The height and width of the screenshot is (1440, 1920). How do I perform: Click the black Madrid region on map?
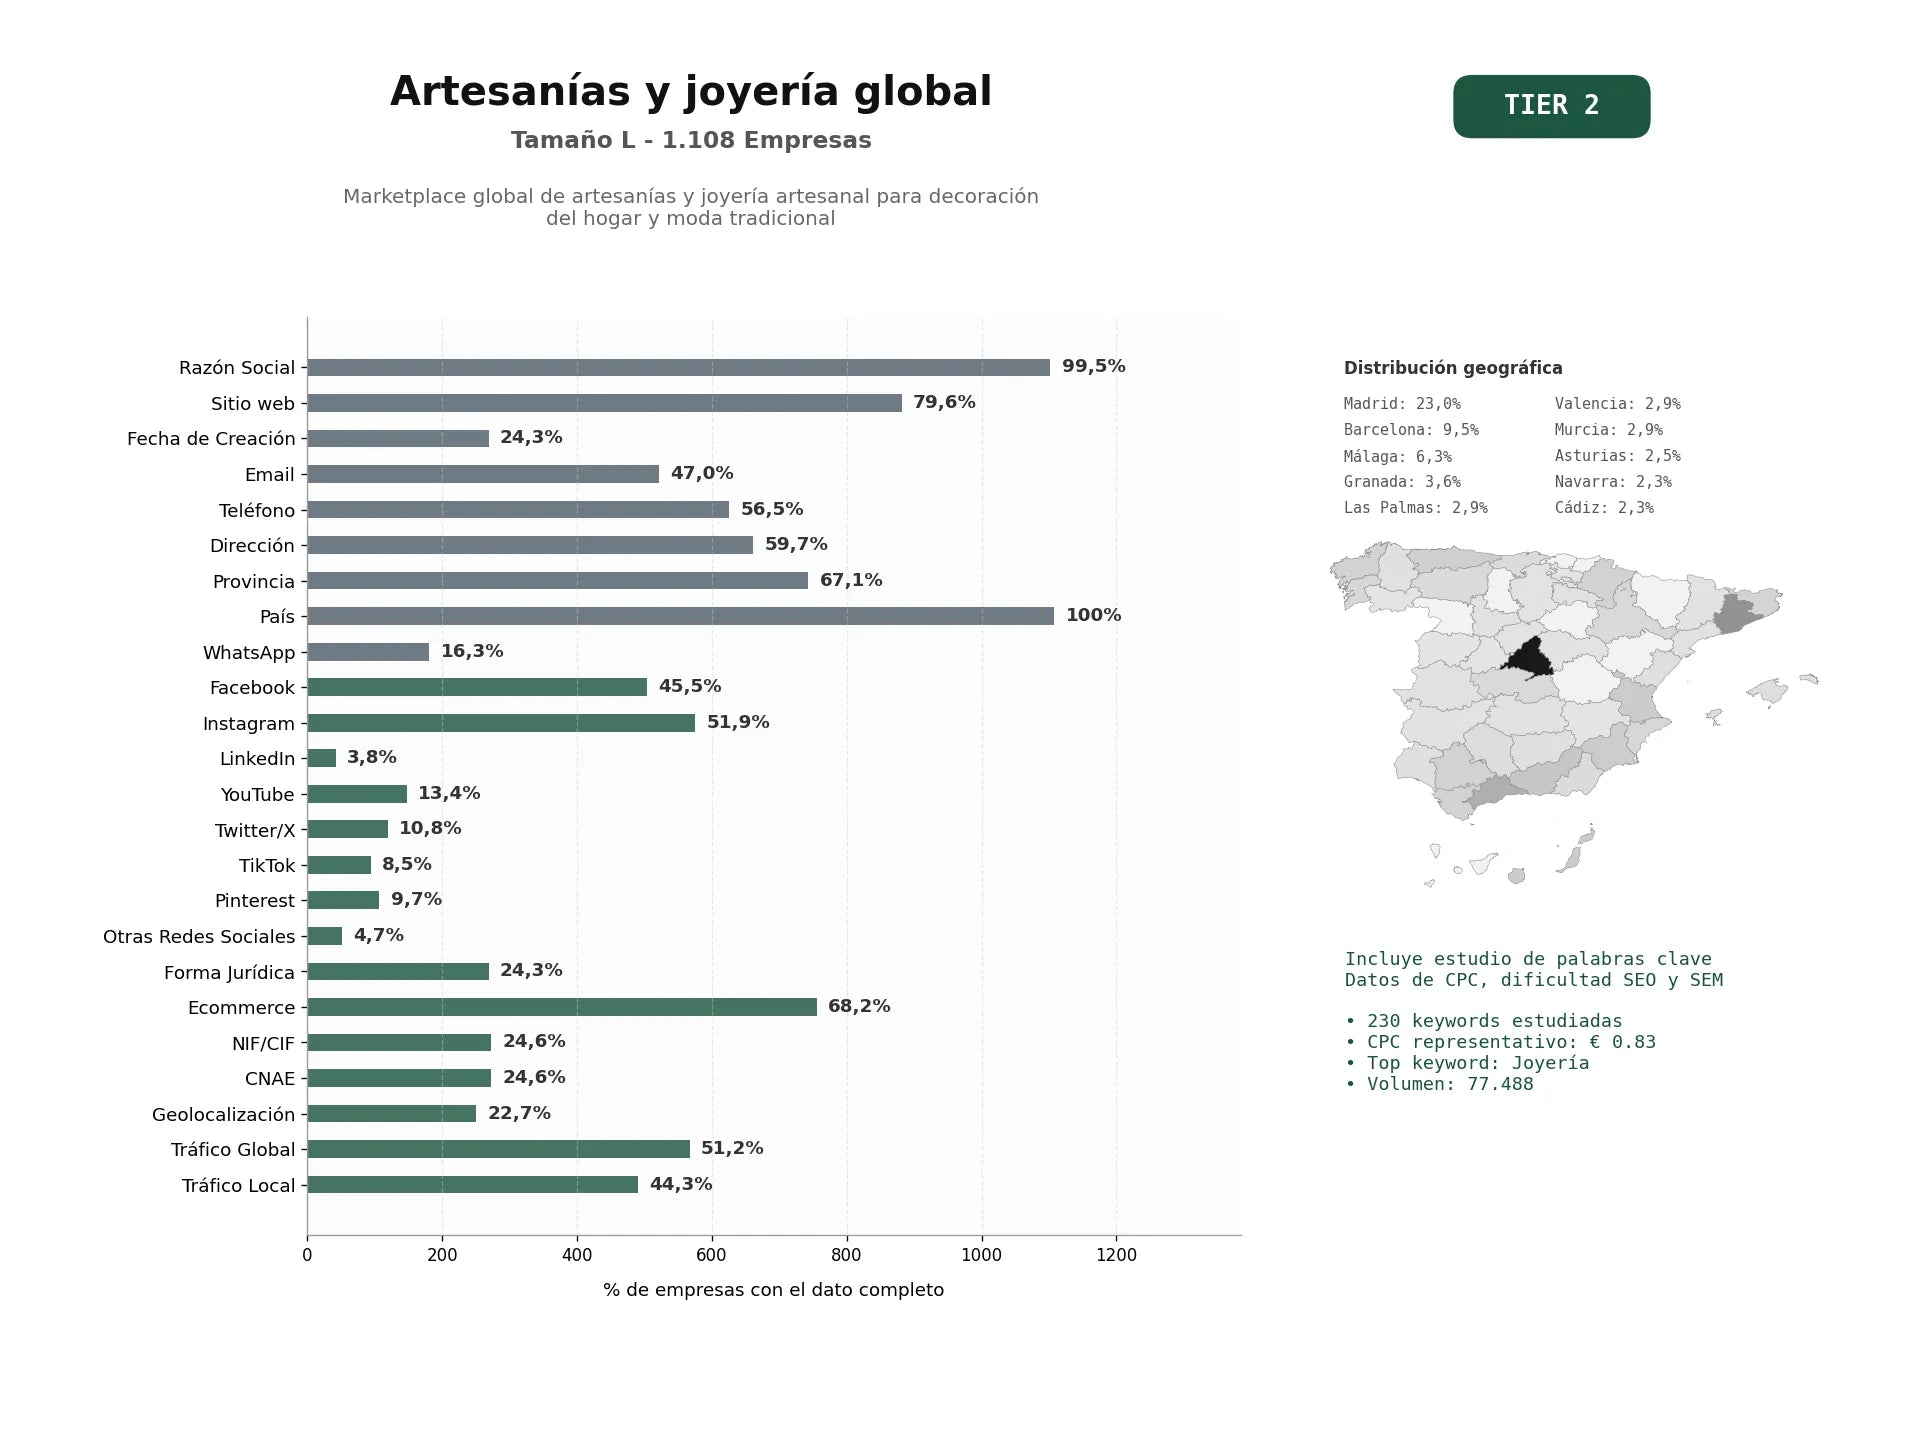pyautogui.click(x=1529, y=659)
